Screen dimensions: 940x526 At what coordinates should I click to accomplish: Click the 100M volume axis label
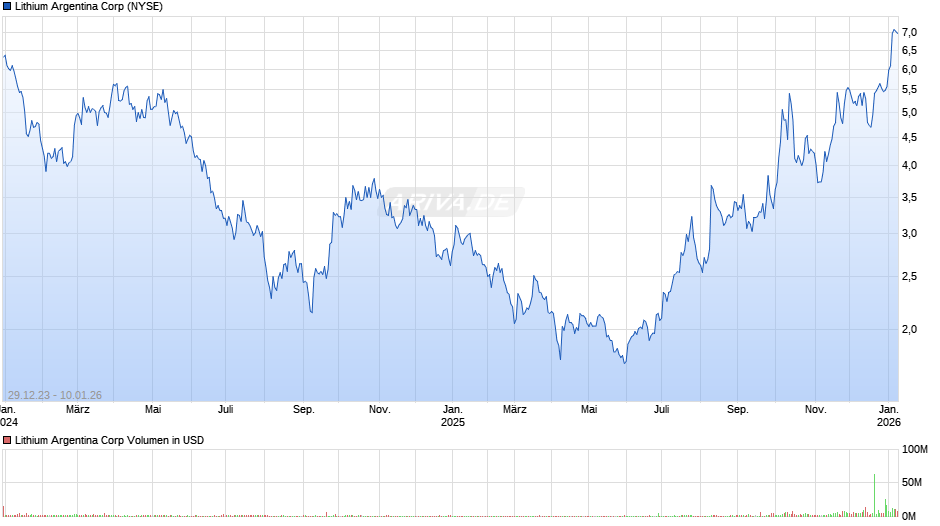(915, 450)
